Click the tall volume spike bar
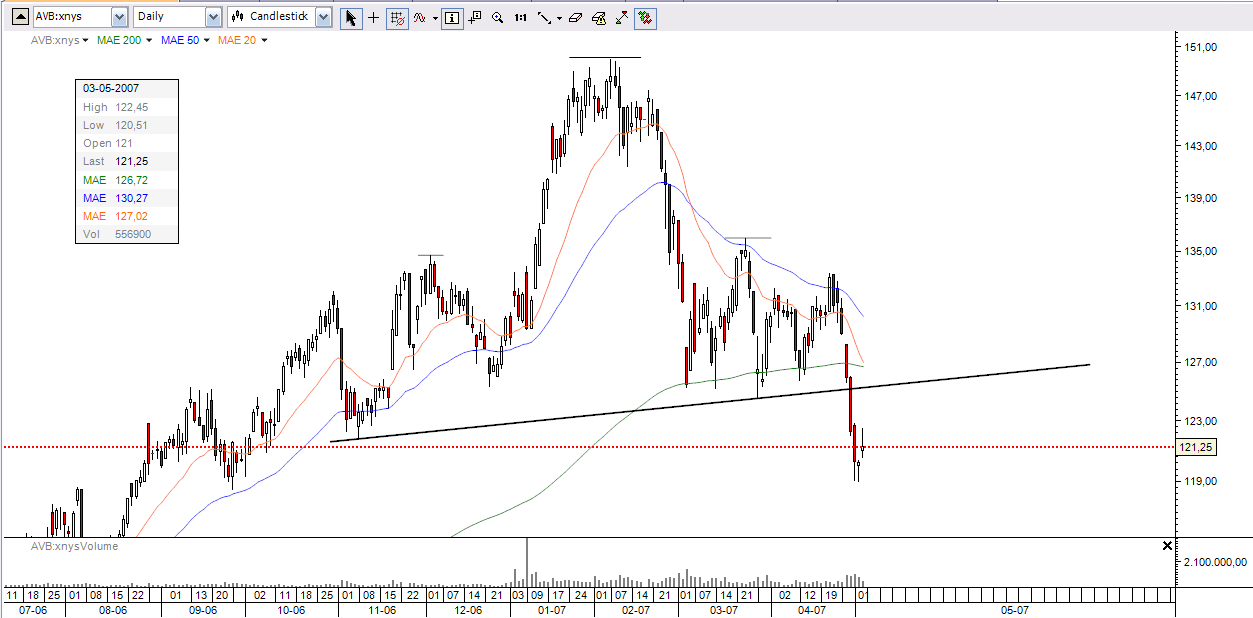The width and height of the screenshot is (1253, 618). coord(527,562)
